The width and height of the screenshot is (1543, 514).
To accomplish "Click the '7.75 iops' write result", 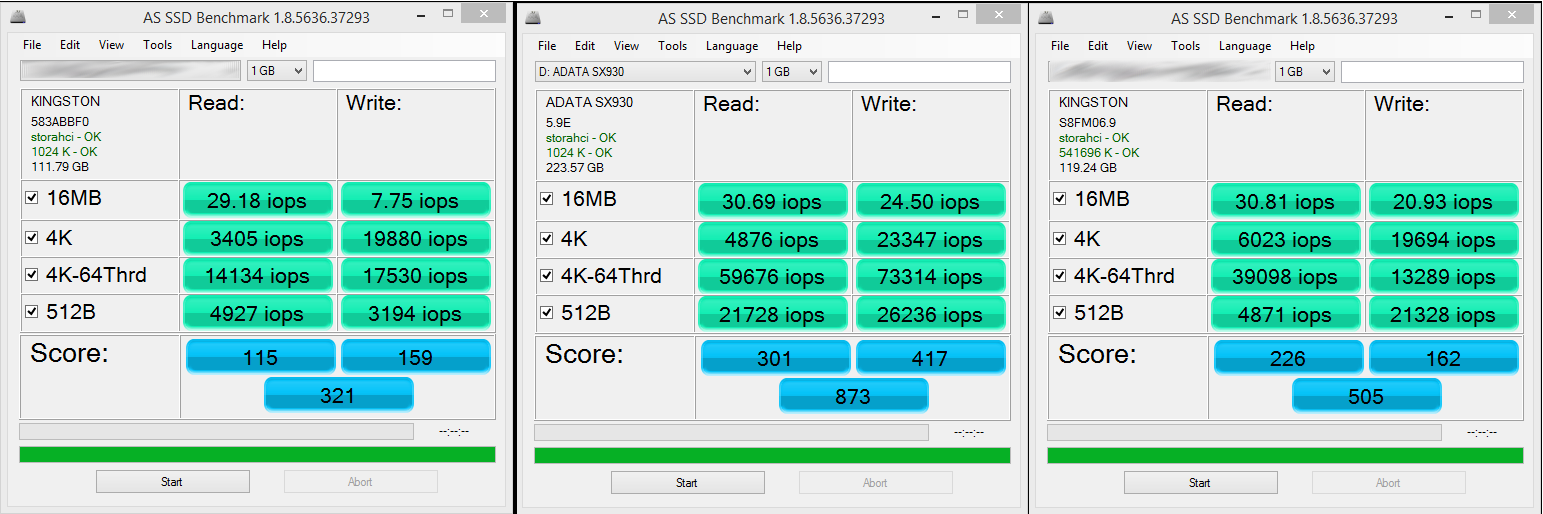I will pyautogui.click(x=416, y=200).
